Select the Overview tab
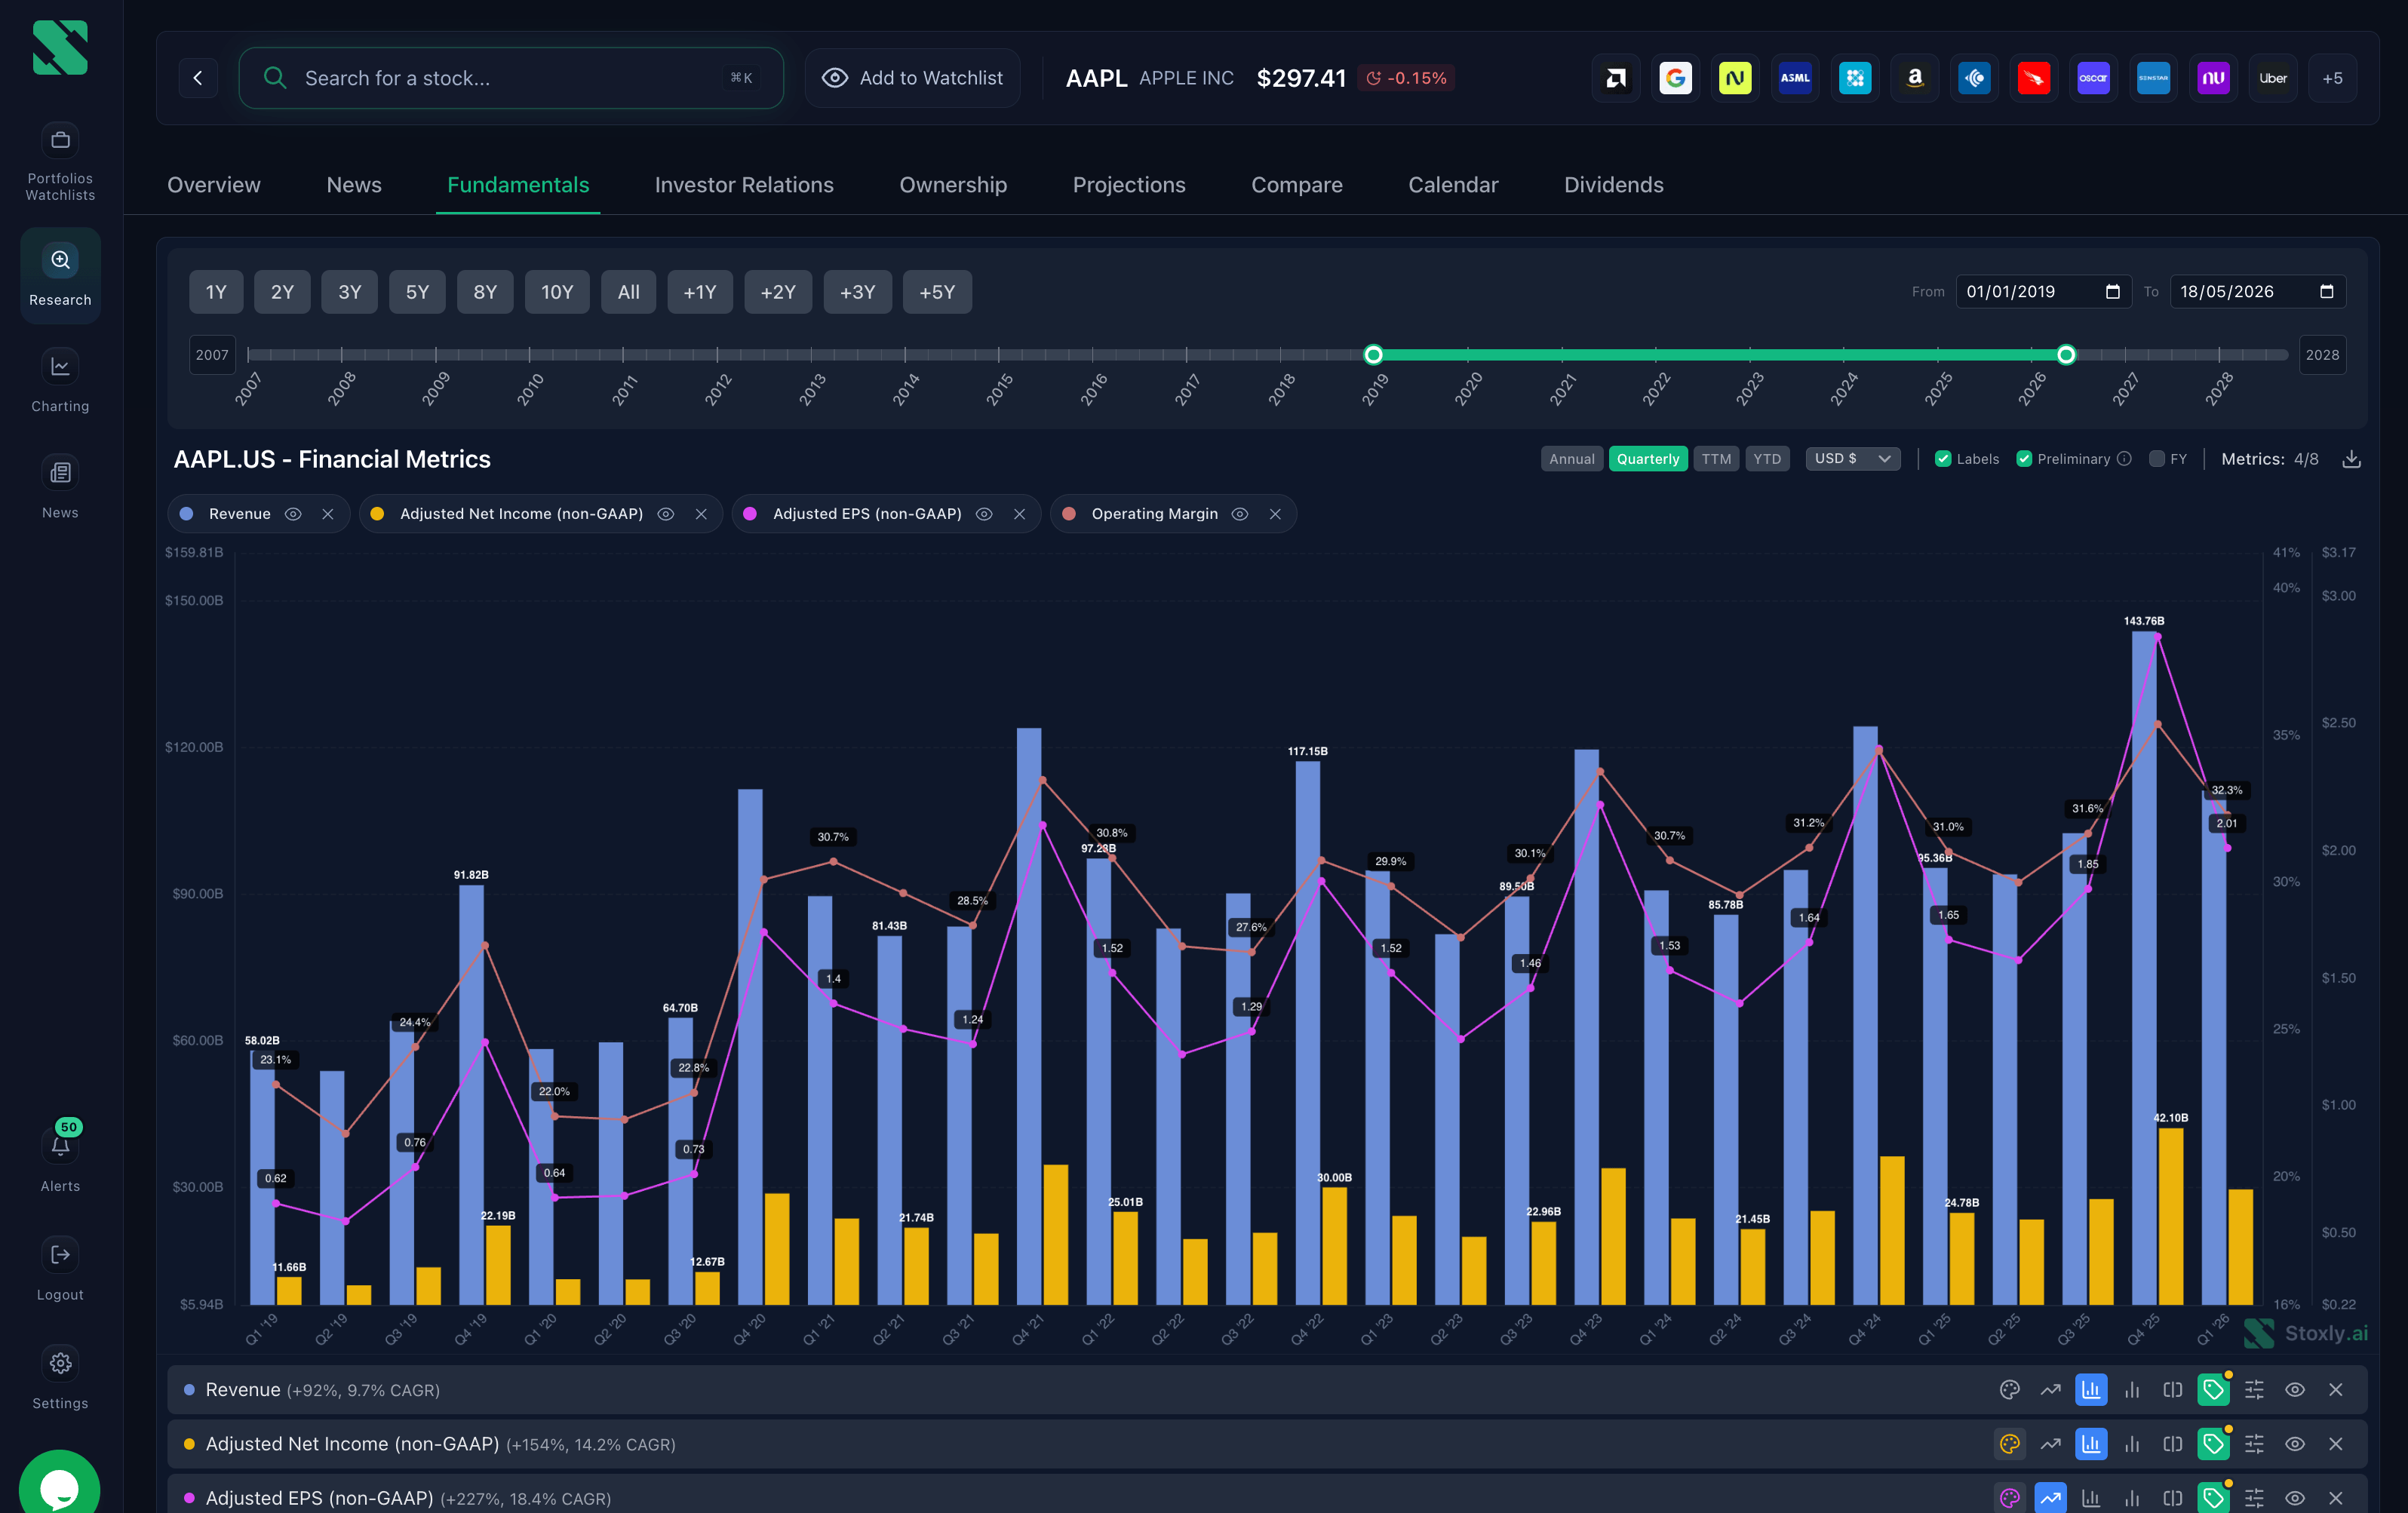This screenshot has width=2408, height=1513. pyautogui.click(x=214, y=185)
